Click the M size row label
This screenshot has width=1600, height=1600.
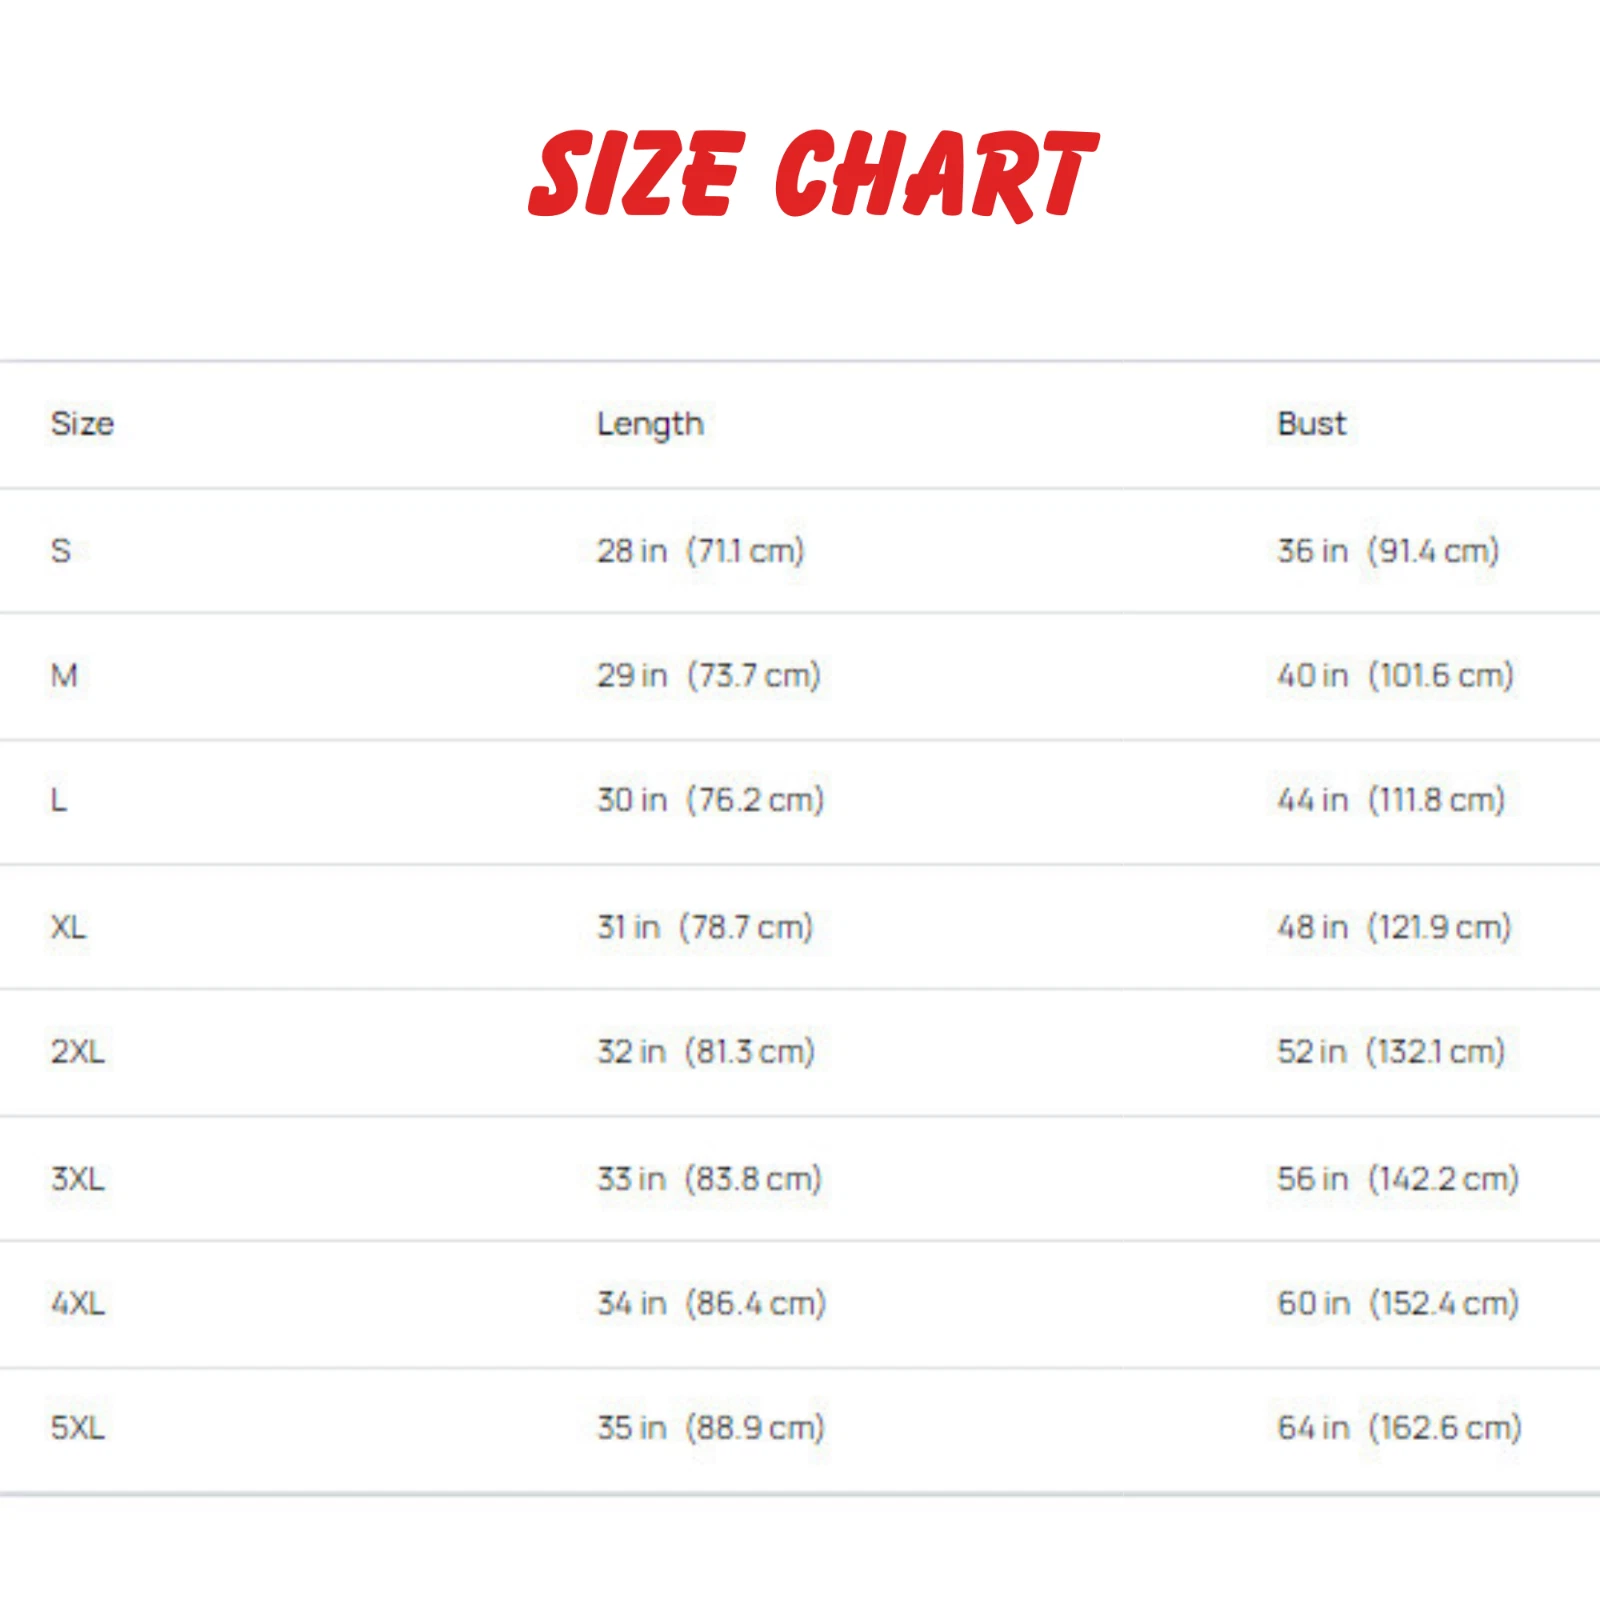[64, 676]
